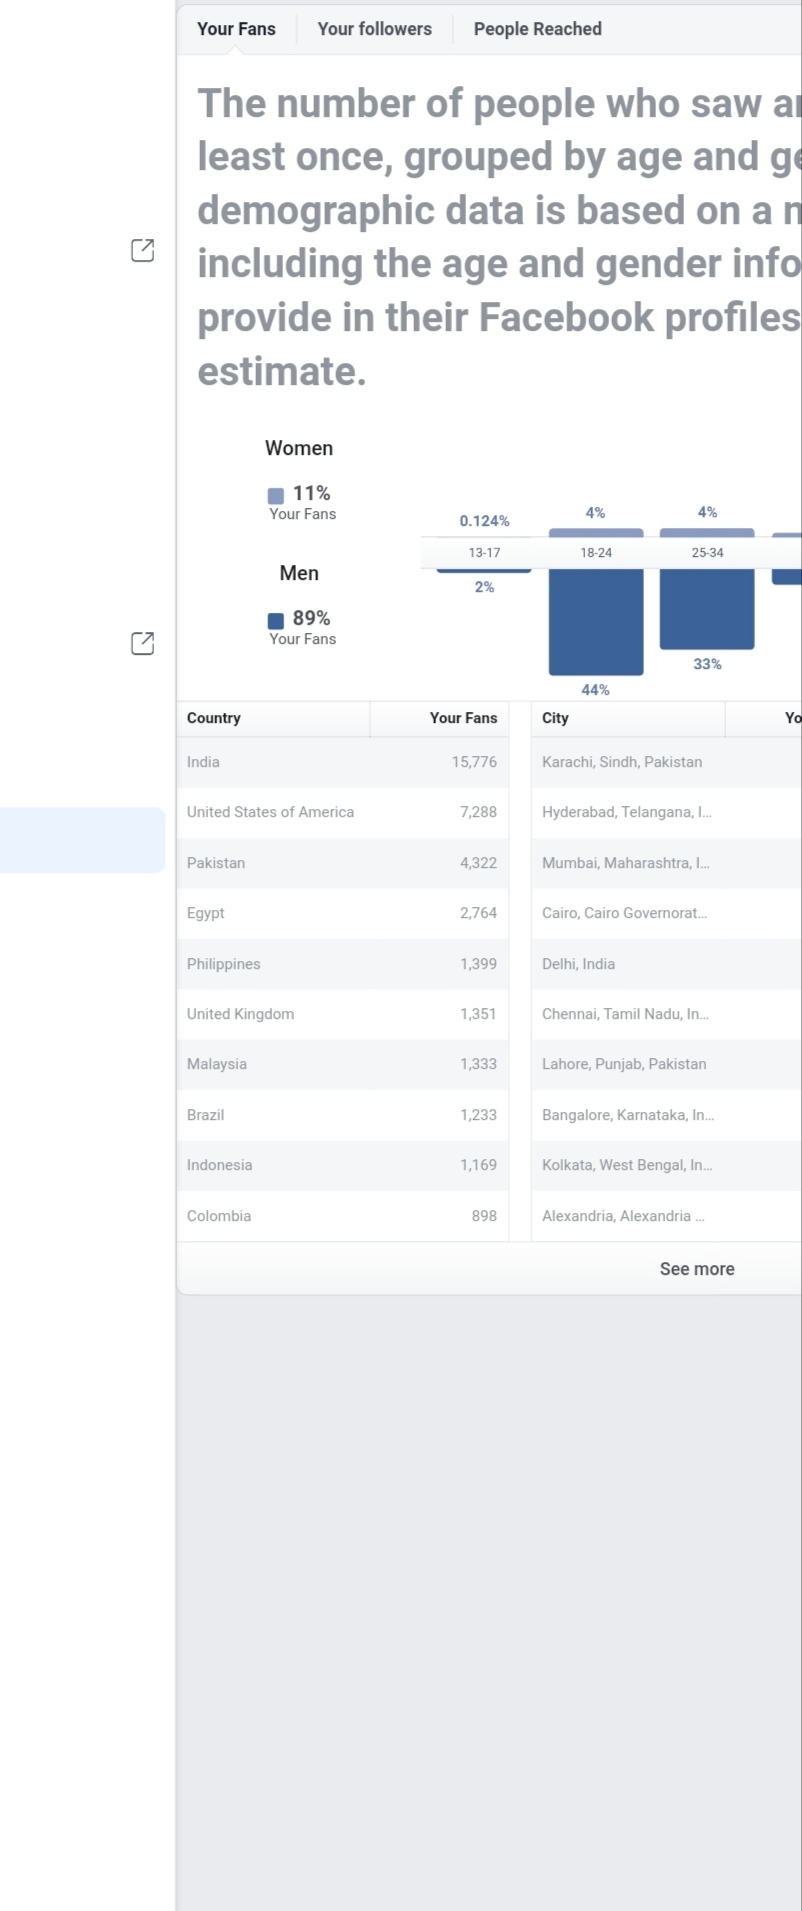This screenshot has width=802, height=1911.
Task: Select the United States of America row
Action: tap(342, 812)
